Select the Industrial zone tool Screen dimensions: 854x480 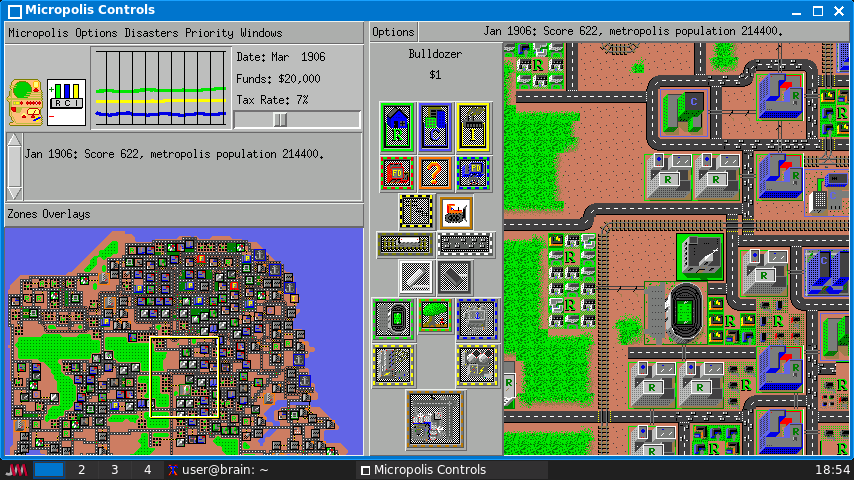coord(473,127)
